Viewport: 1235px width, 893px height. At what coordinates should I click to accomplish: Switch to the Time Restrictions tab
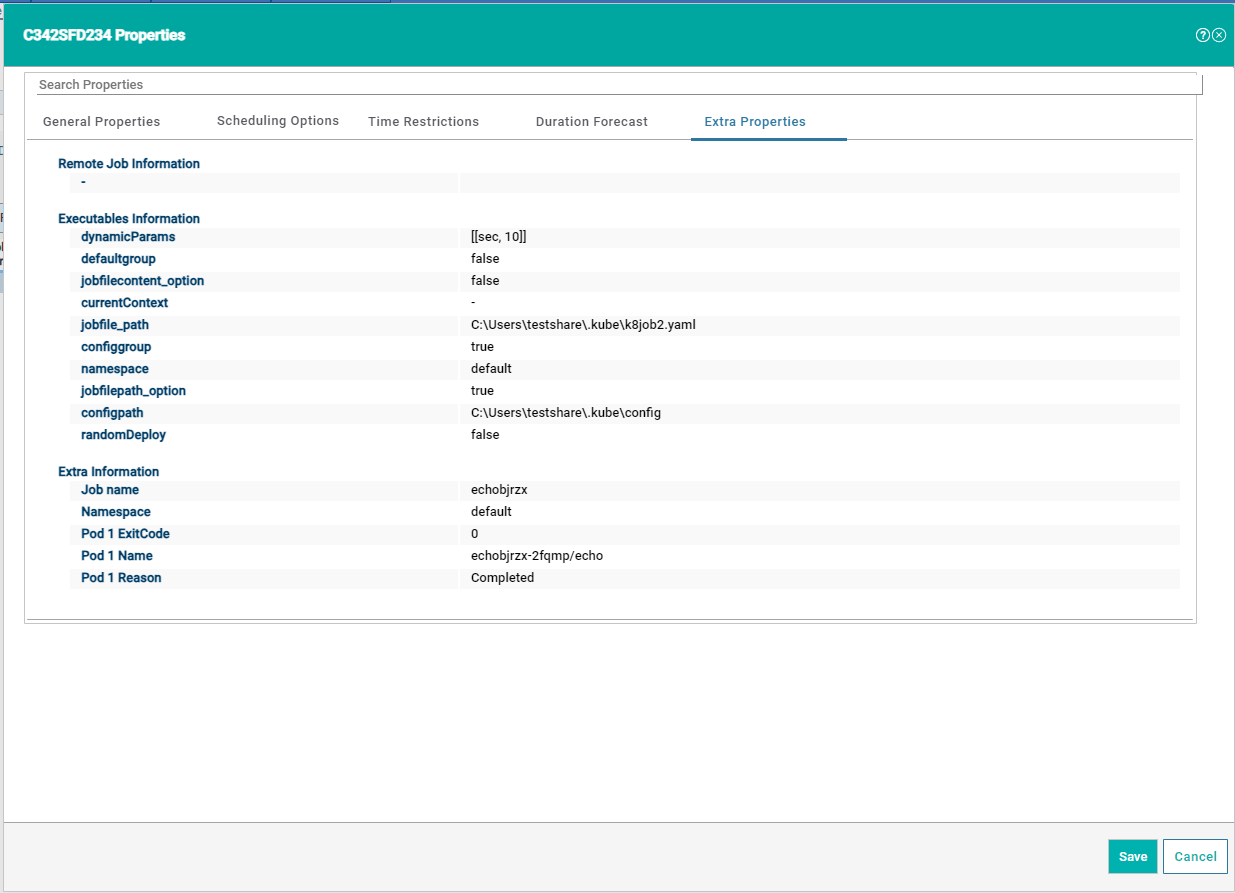click(x=423, y=121)
